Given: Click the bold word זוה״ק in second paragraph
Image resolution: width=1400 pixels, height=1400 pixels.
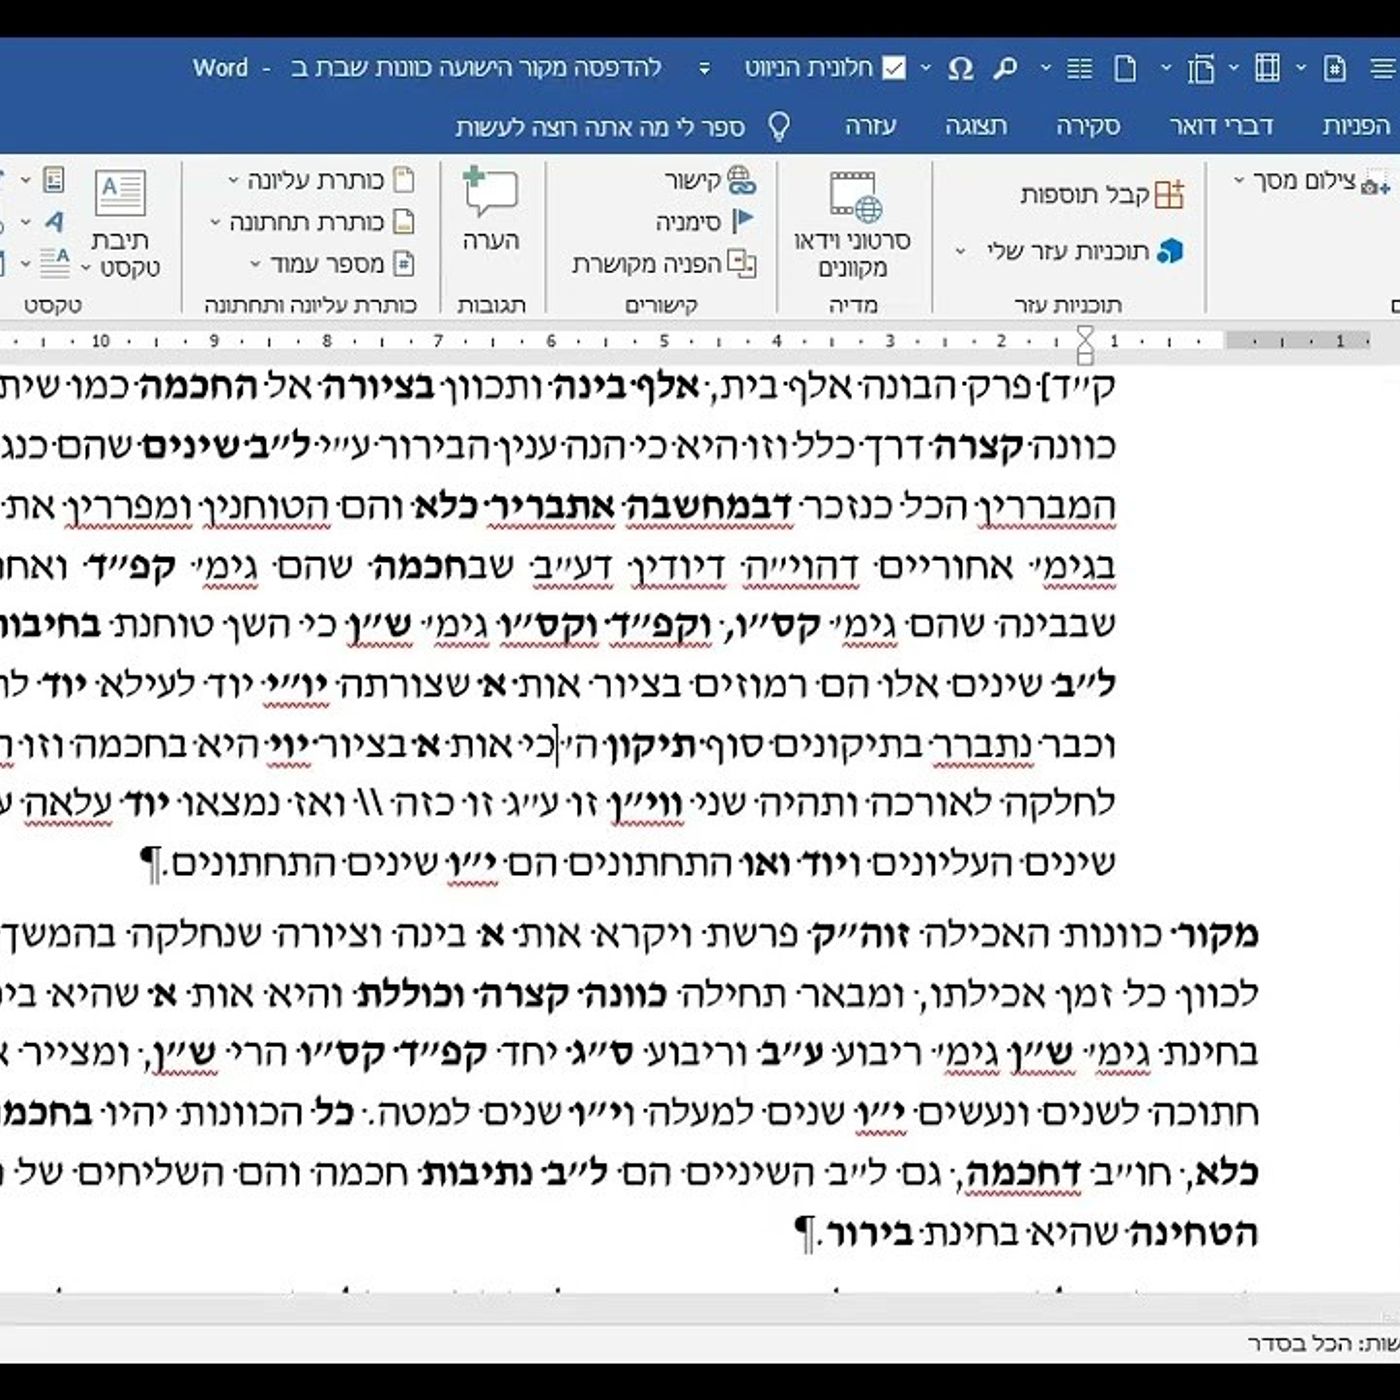Looking at the screenshot, I should point(860,934).
